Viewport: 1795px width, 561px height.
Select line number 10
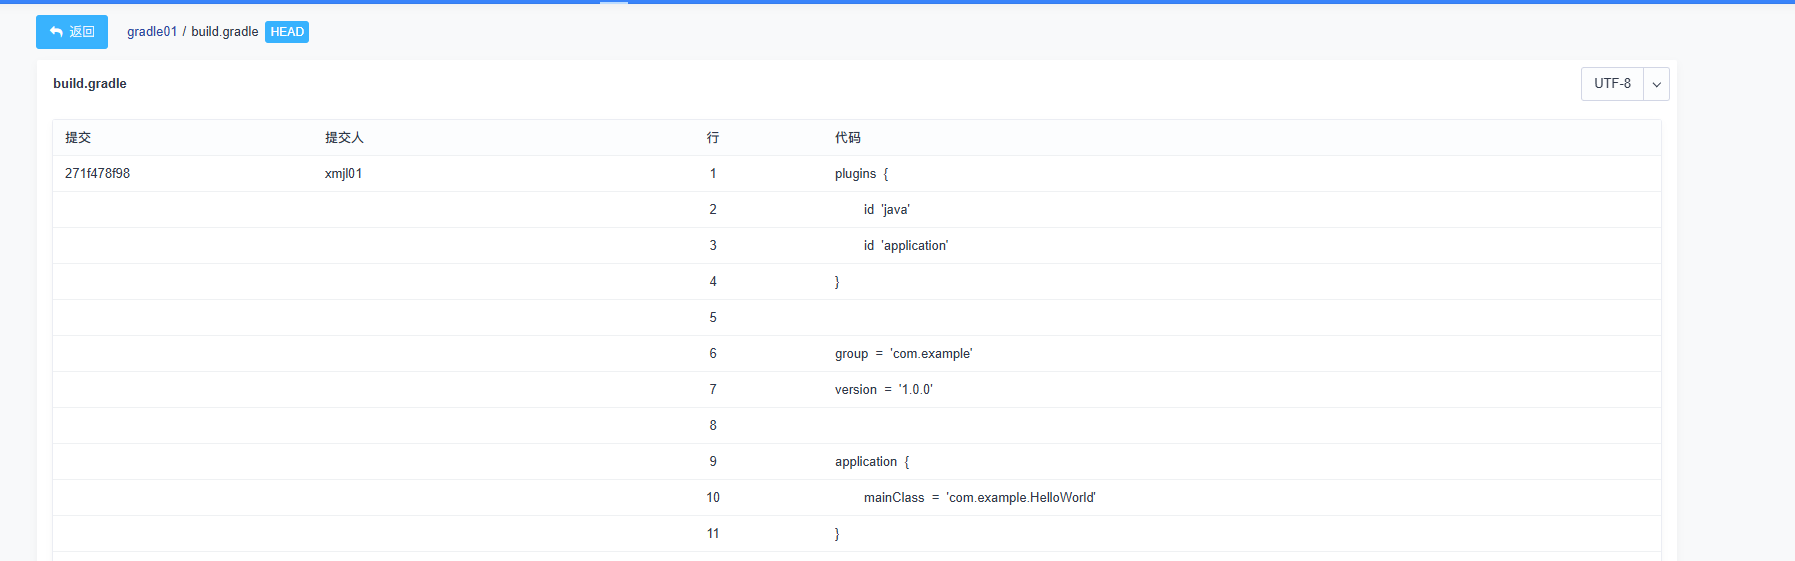click(x=713, y=498)
